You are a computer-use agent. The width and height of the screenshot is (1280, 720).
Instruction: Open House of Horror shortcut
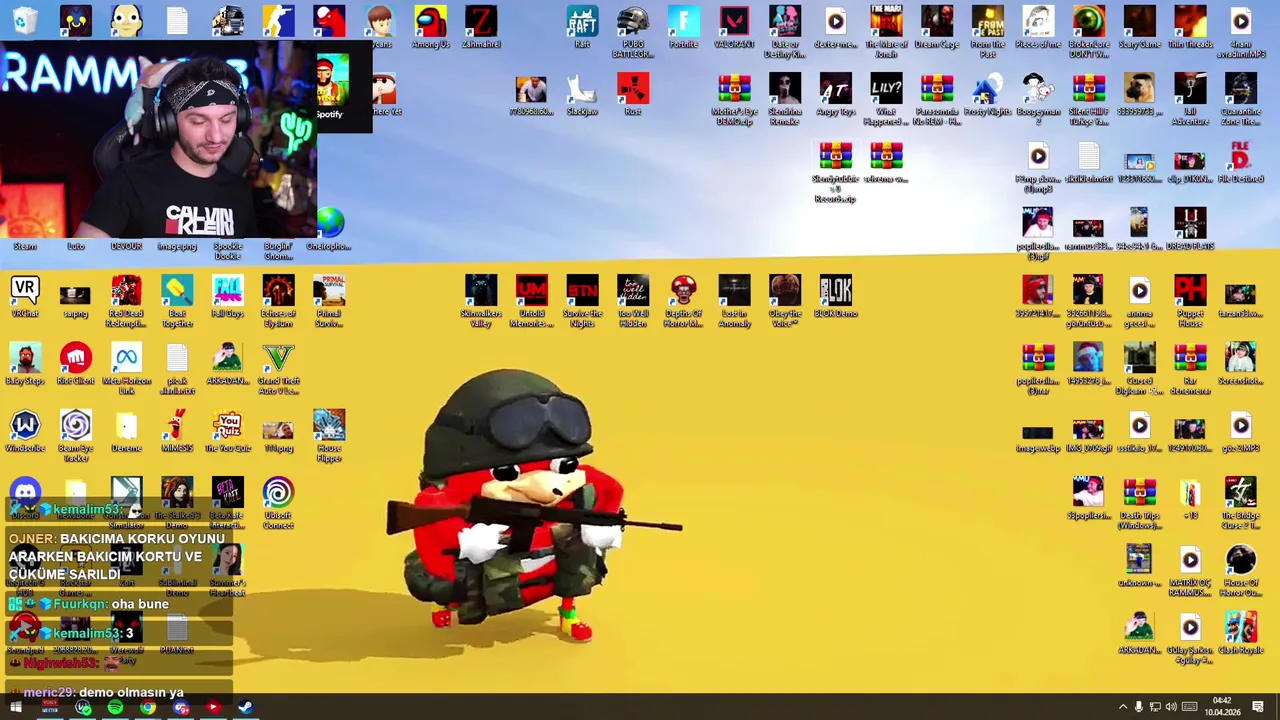(x=1240, y=571)
